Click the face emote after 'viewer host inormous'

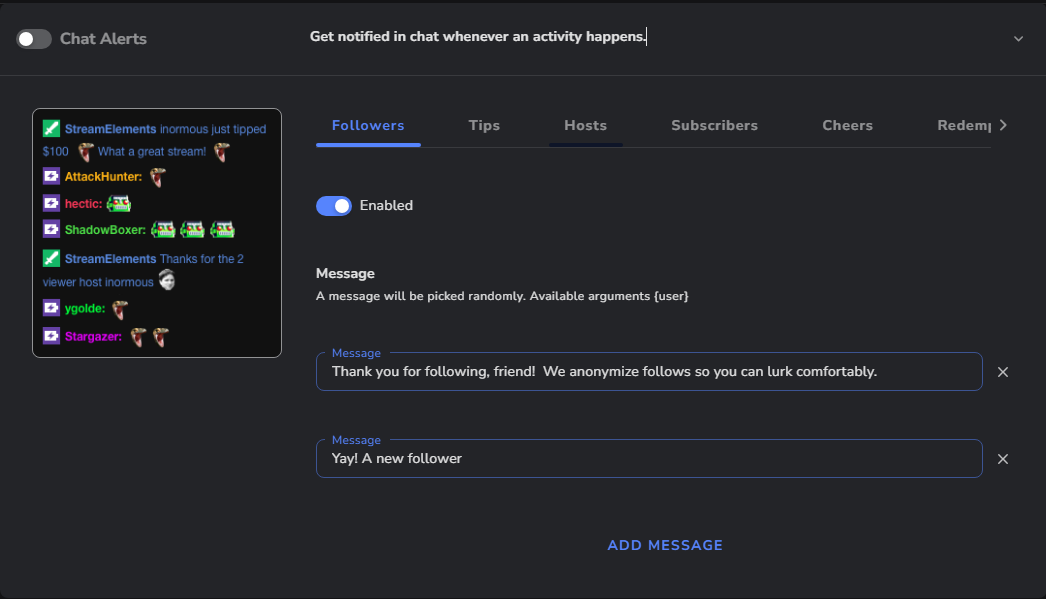pos(167,280)
